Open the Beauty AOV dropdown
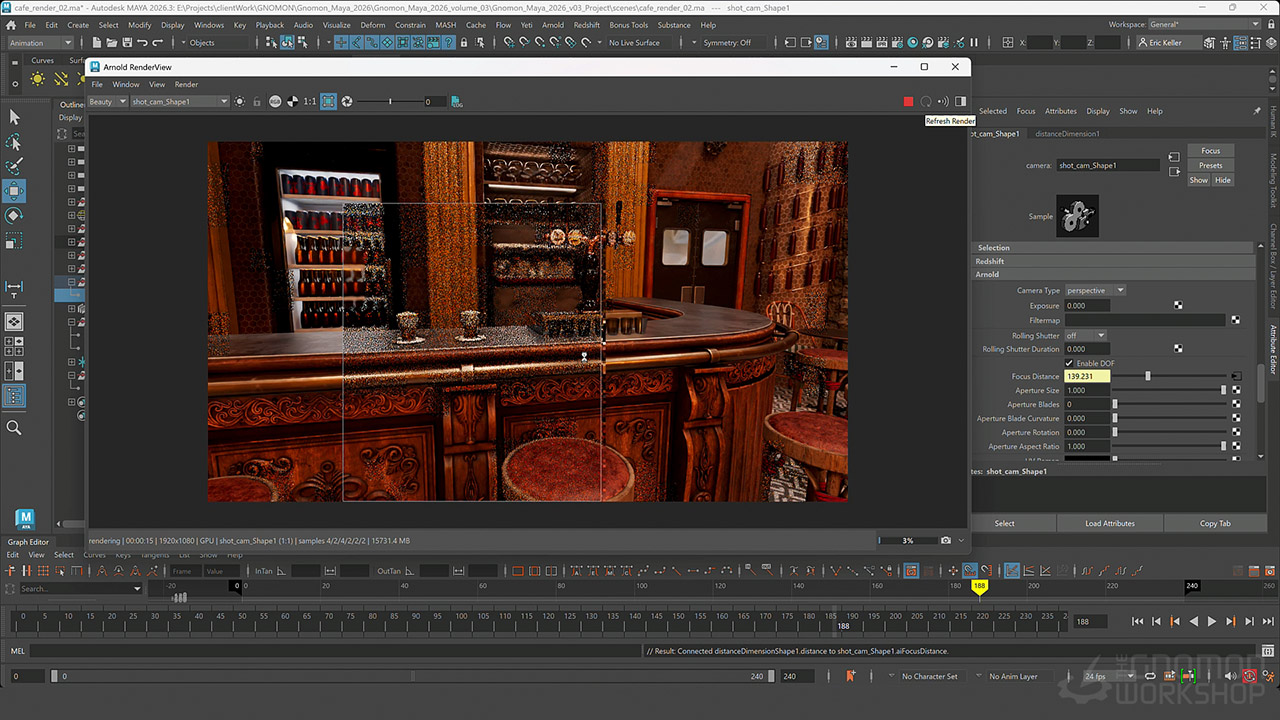The height and width of the screenshot is (720, 1280). [108, 101]
